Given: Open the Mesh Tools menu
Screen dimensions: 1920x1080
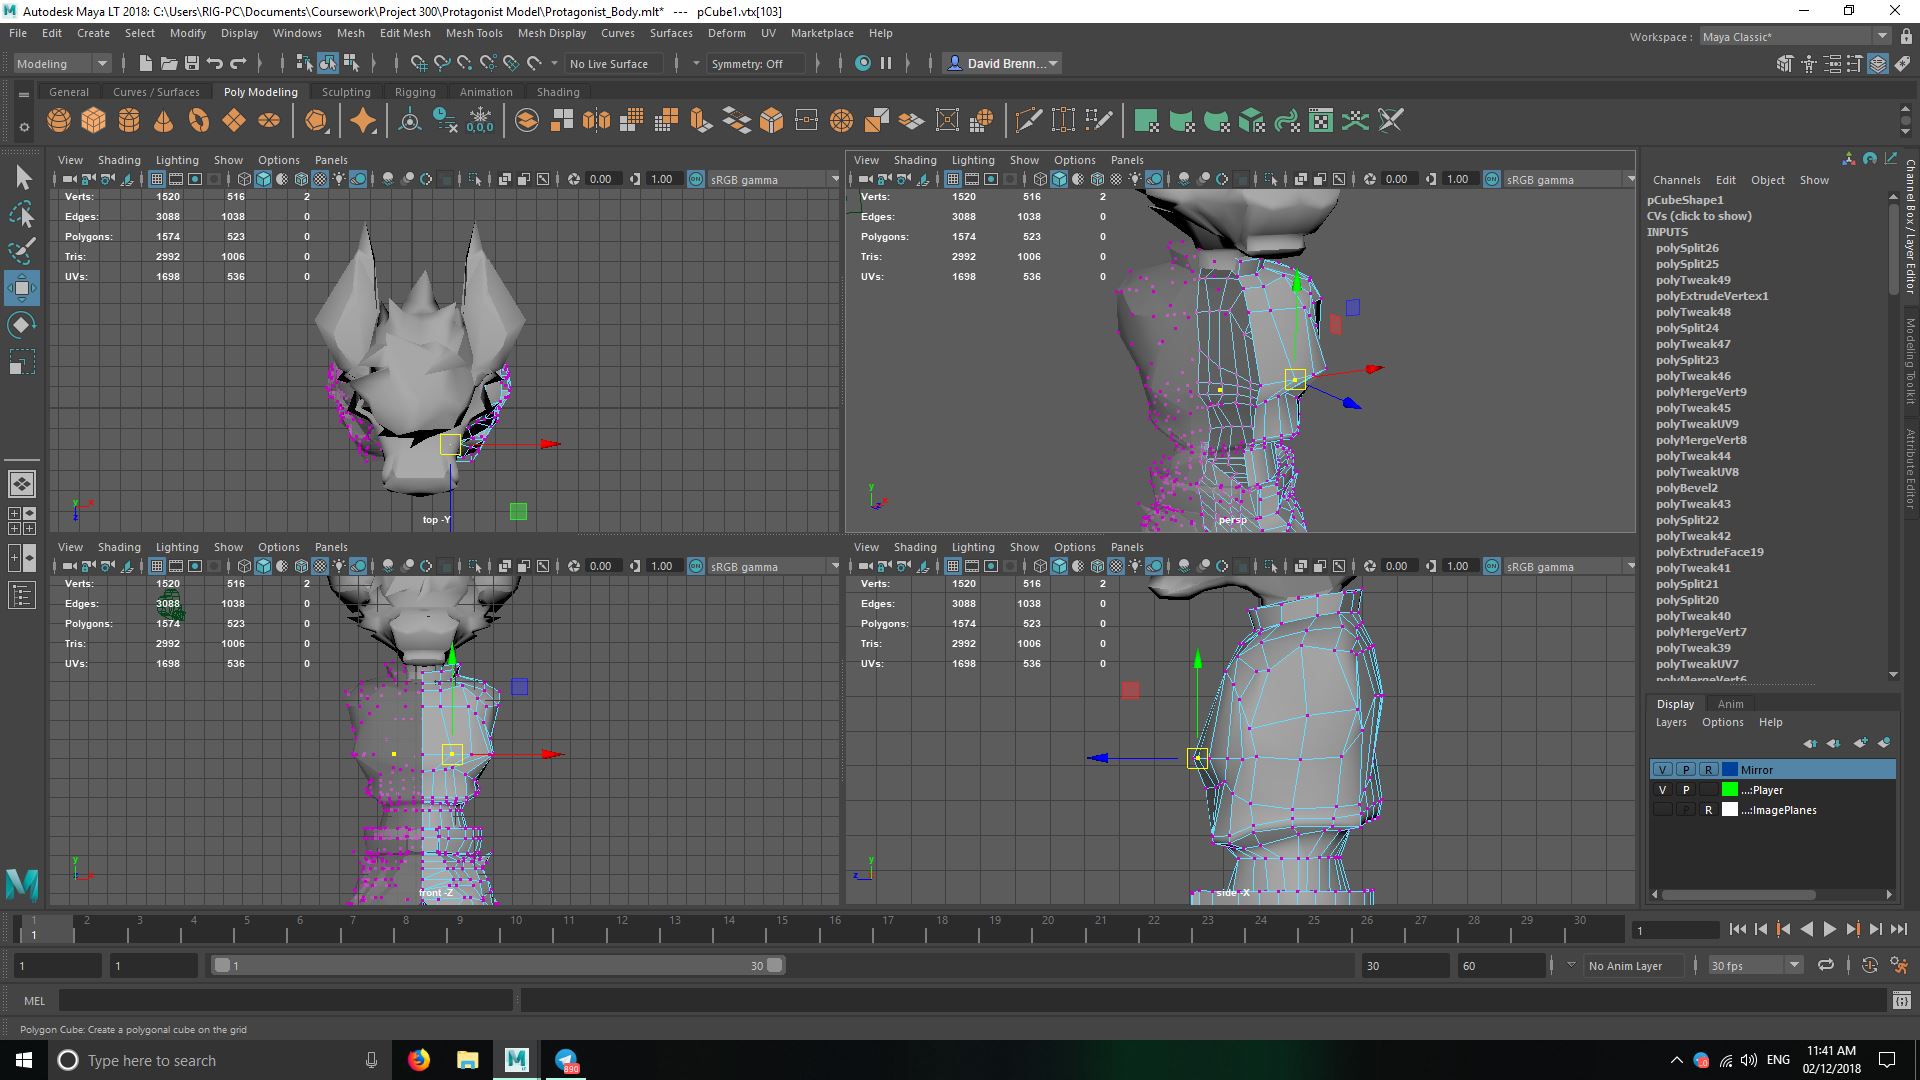Looking at the screenshot, I should (474, 33).
